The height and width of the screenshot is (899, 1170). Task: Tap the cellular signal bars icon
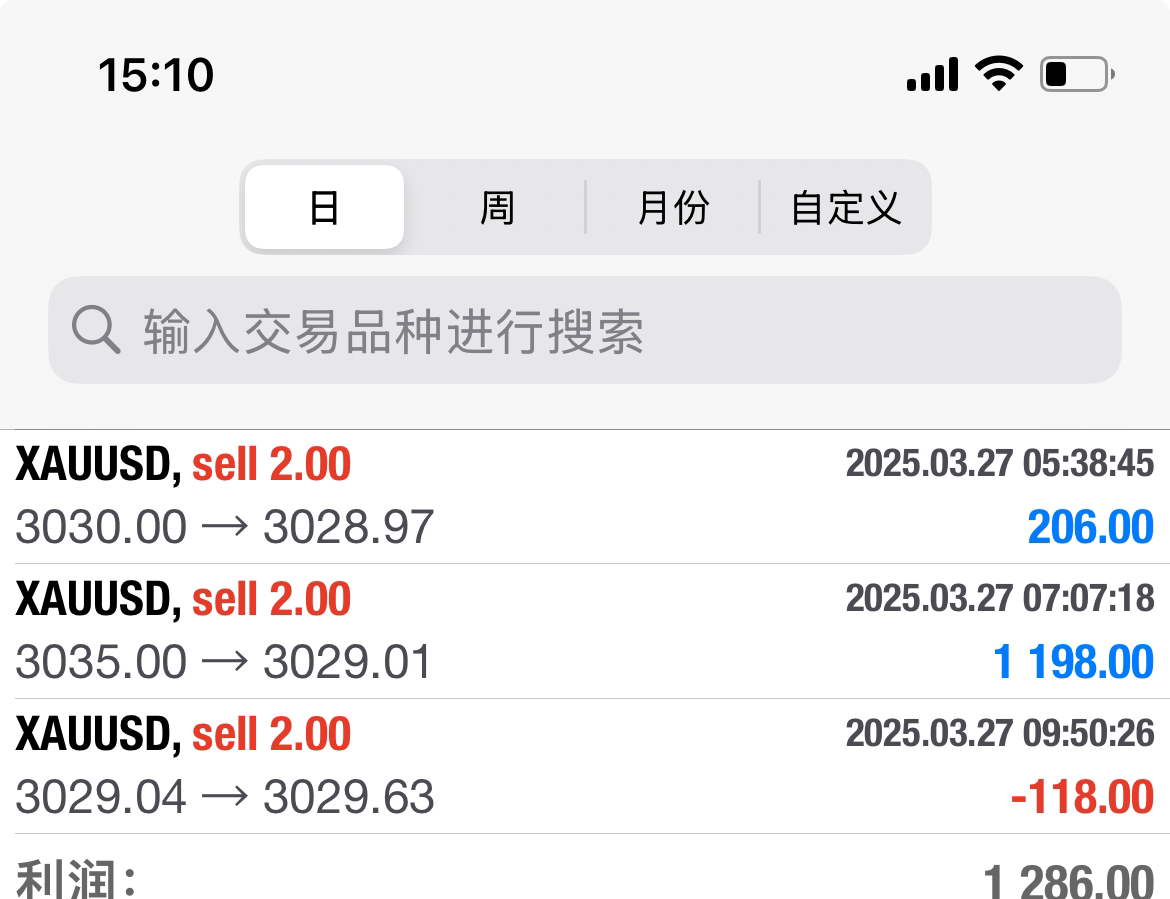(x=932, y=74)
